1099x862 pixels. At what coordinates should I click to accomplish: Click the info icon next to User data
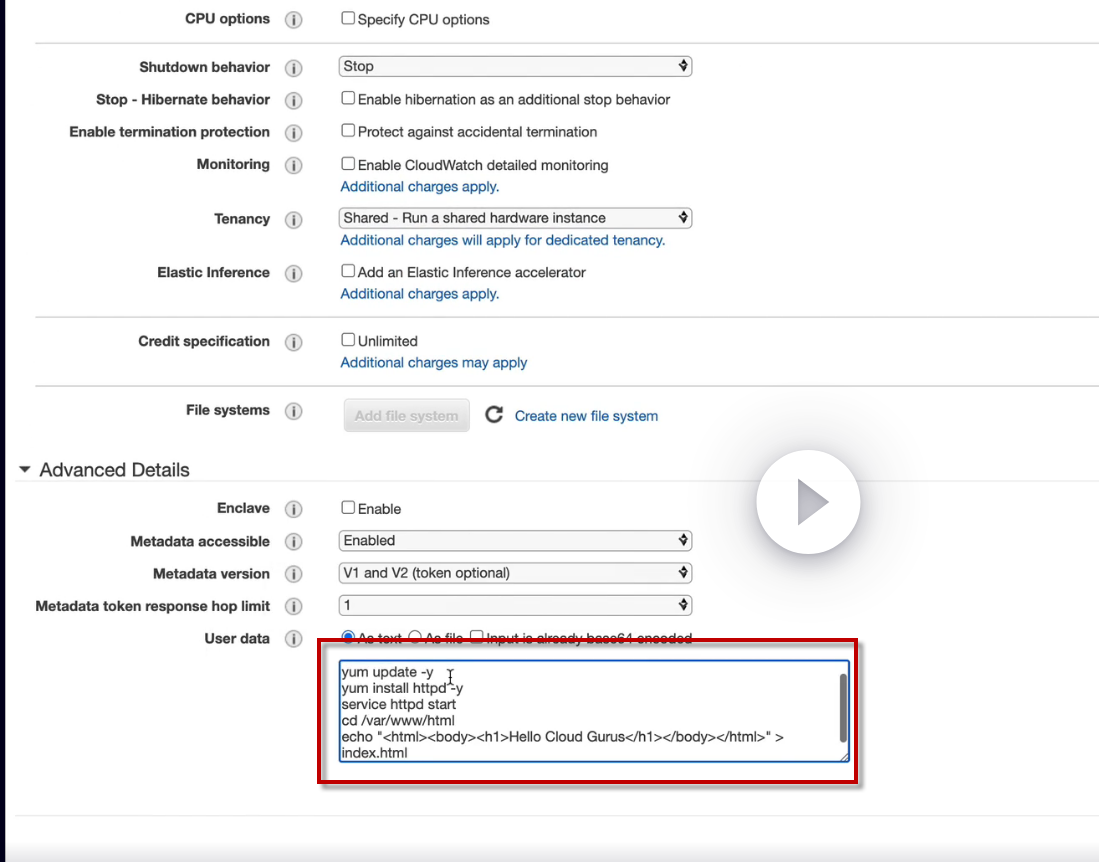(294, 639)
